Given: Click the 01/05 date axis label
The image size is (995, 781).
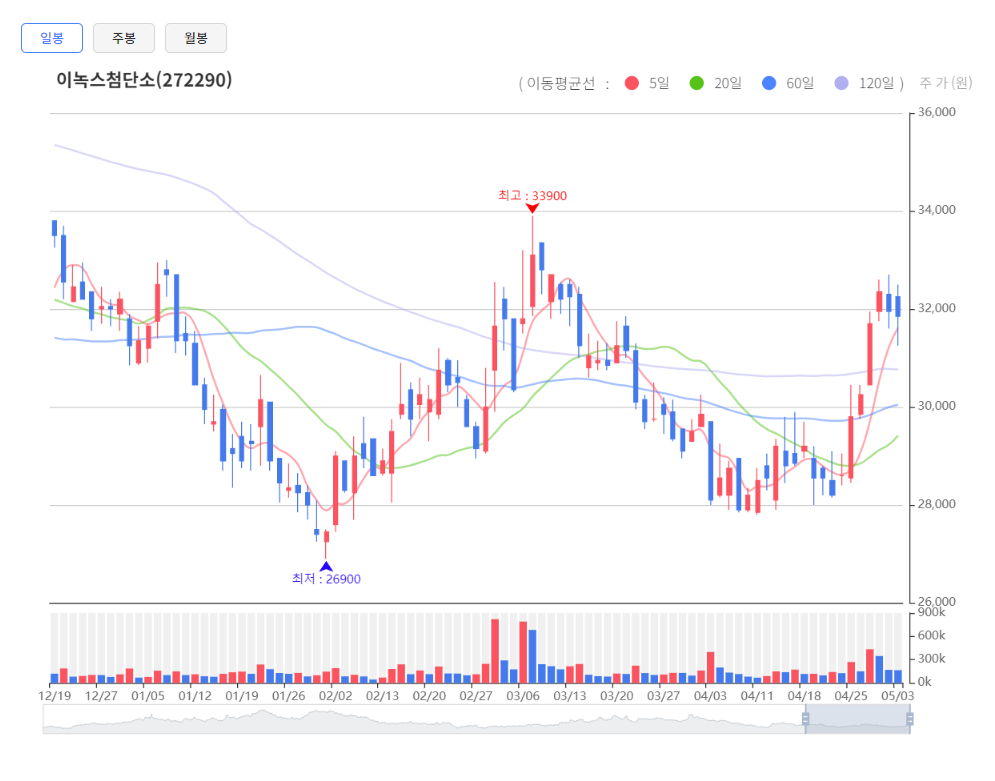Looking at the screenshot, I should pos(148,695).
